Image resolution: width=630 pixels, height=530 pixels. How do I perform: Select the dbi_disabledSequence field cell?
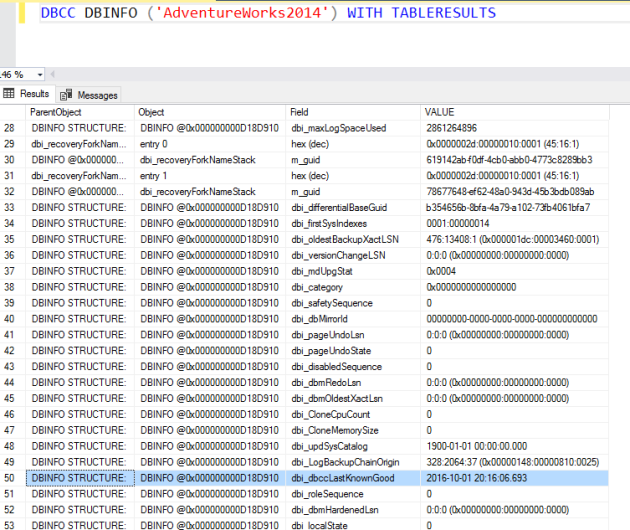pos(353,366)
